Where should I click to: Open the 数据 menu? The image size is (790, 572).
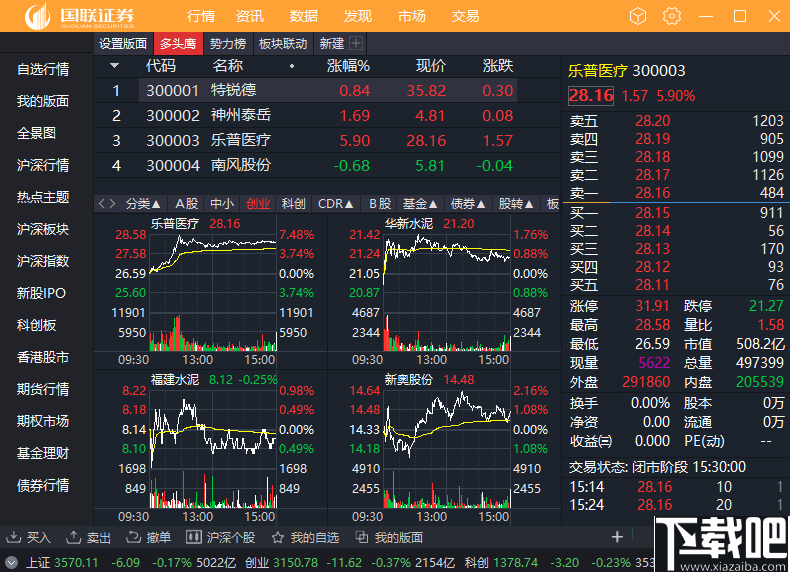click(304, 16)
